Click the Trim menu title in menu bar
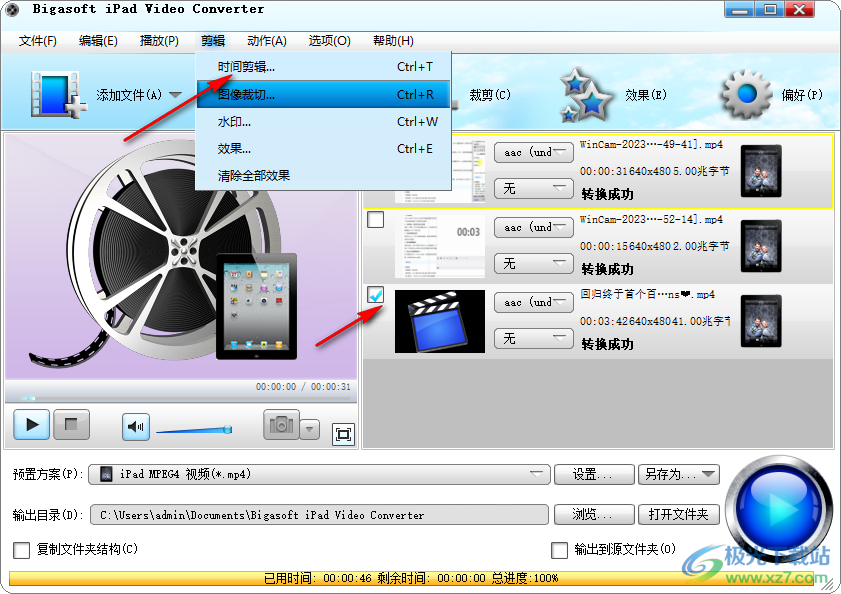841x594 pixels. (x=213, y=41)
